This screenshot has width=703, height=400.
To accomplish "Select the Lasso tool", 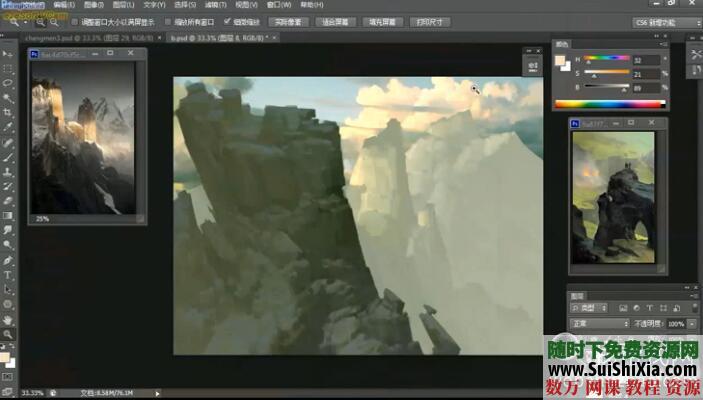I will (x=8, y=84).
